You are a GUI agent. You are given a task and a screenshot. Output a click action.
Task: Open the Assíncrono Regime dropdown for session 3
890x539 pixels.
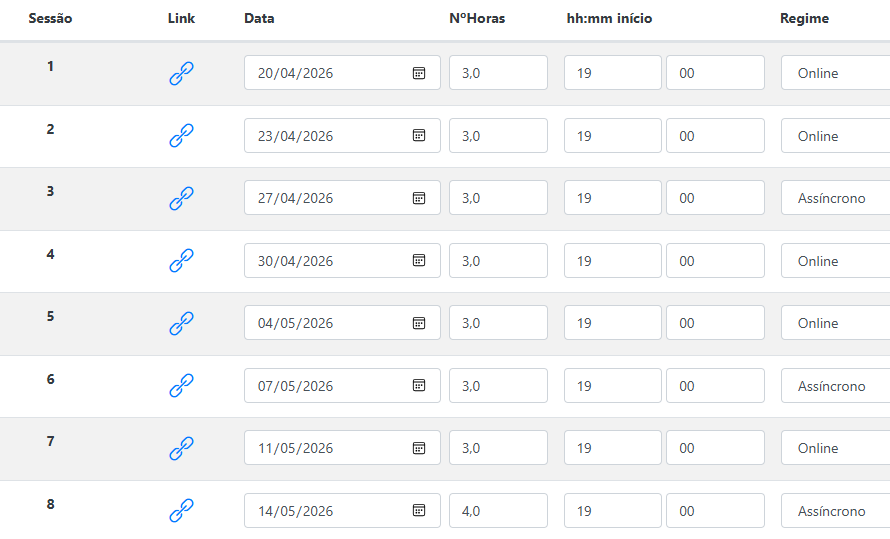click(836, 198)
